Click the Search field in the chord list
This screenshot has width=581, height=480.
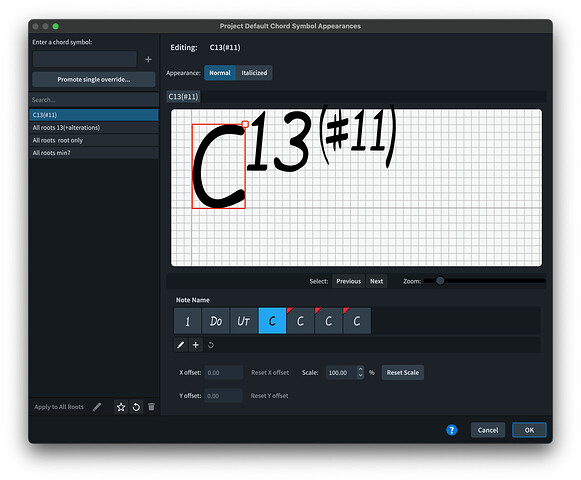point(94,100)
